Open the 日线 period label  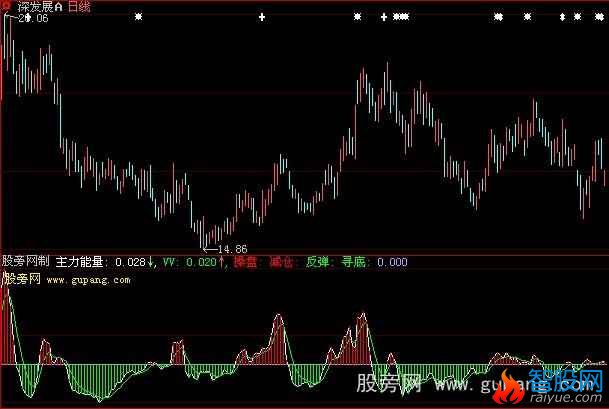tap(79, 7)
